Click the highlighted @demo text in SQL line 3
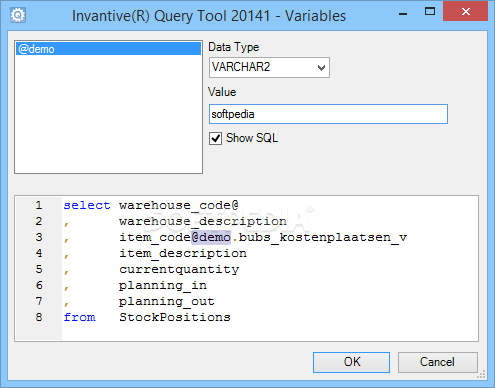Screen dimensions: 495x388 tap(211, 237)
